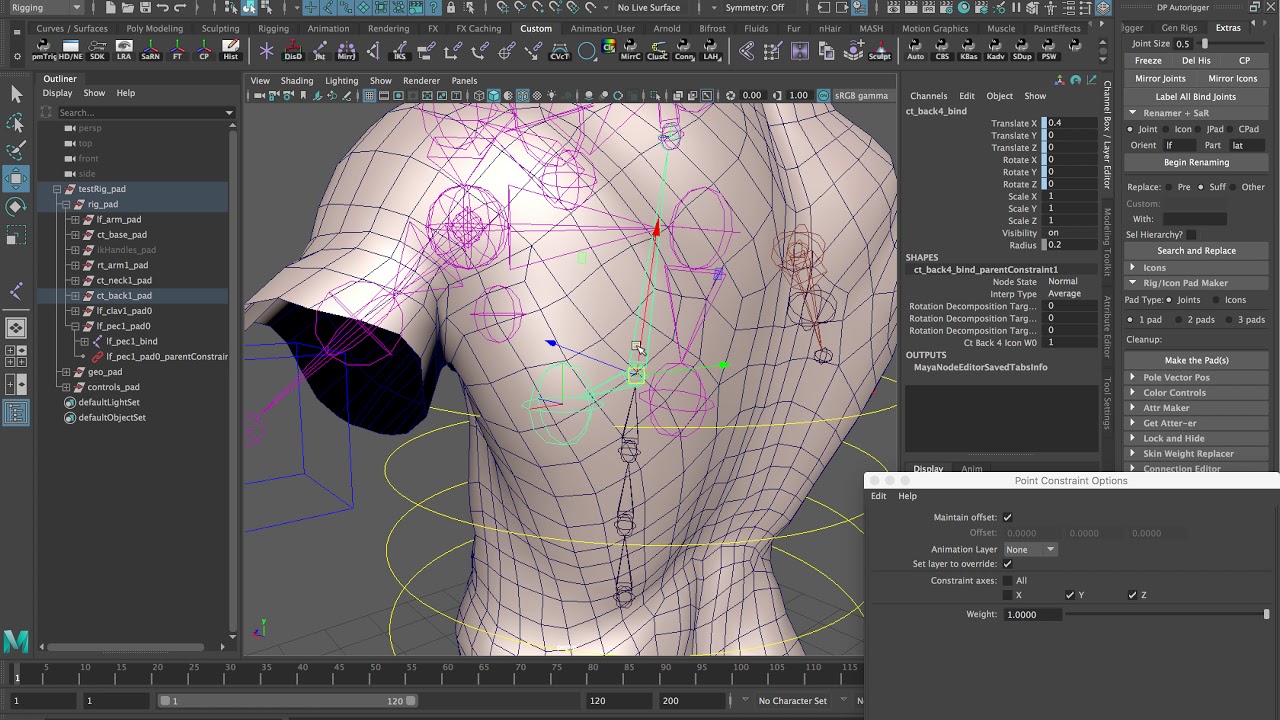This screenshot has width=1280, height=720.
Task: Click the DisD shelf icon
Action: tap(293, 50)
